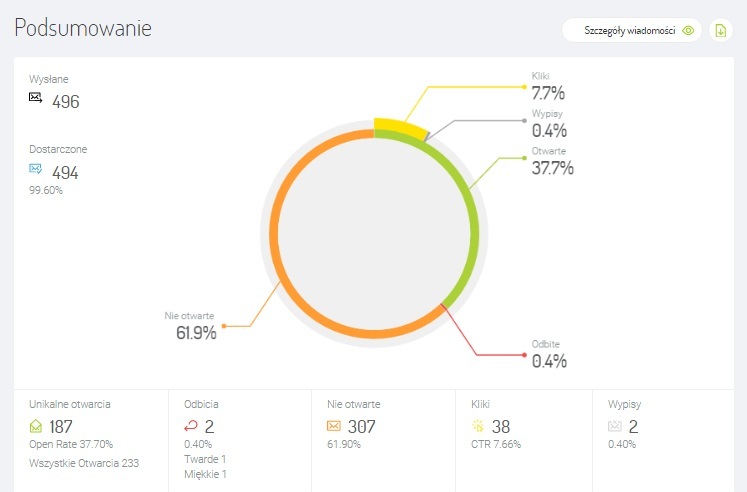Image resolution: width=747 pixels, height=492 pixels.
Task: Open the Unikalne otwarcia count 187
Action: click(x=61, y=427)
